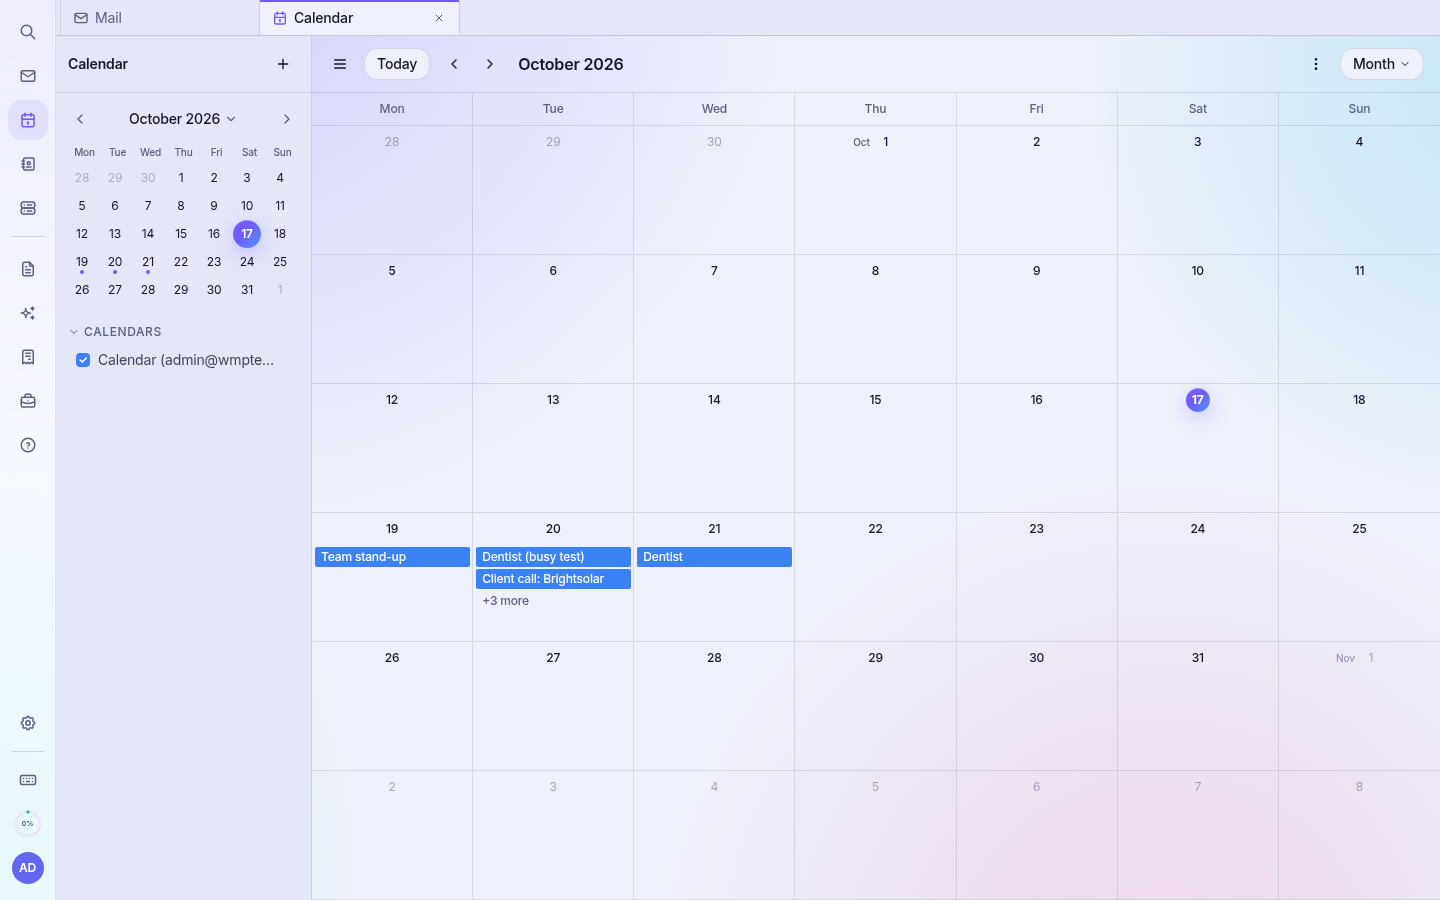Open the help question mark icon

coord(28,445)
